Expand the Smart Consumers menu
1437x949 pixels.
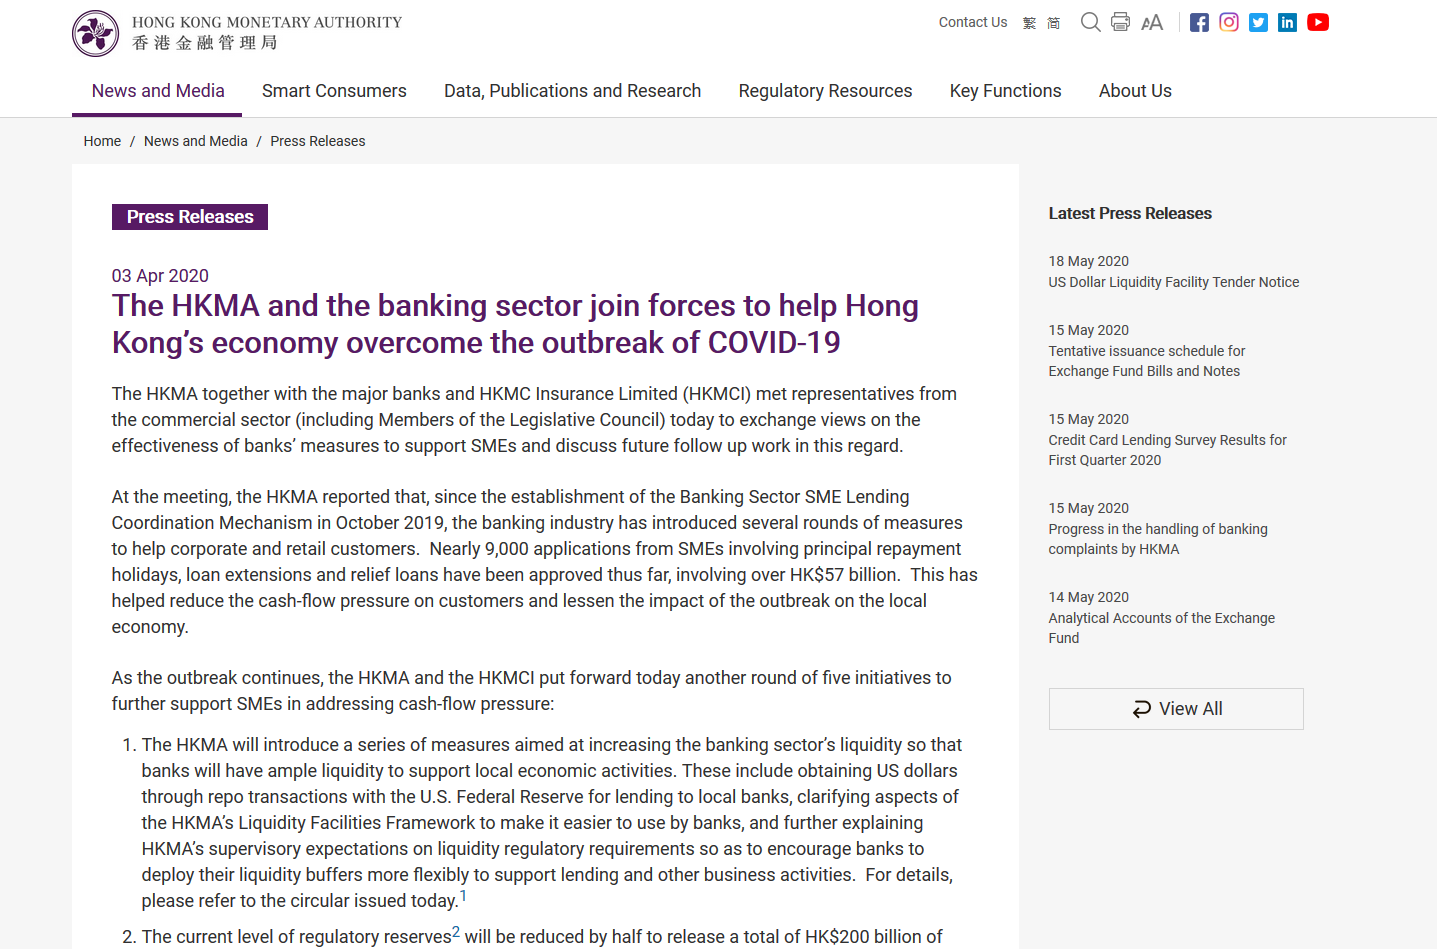[x=334, y=91]
